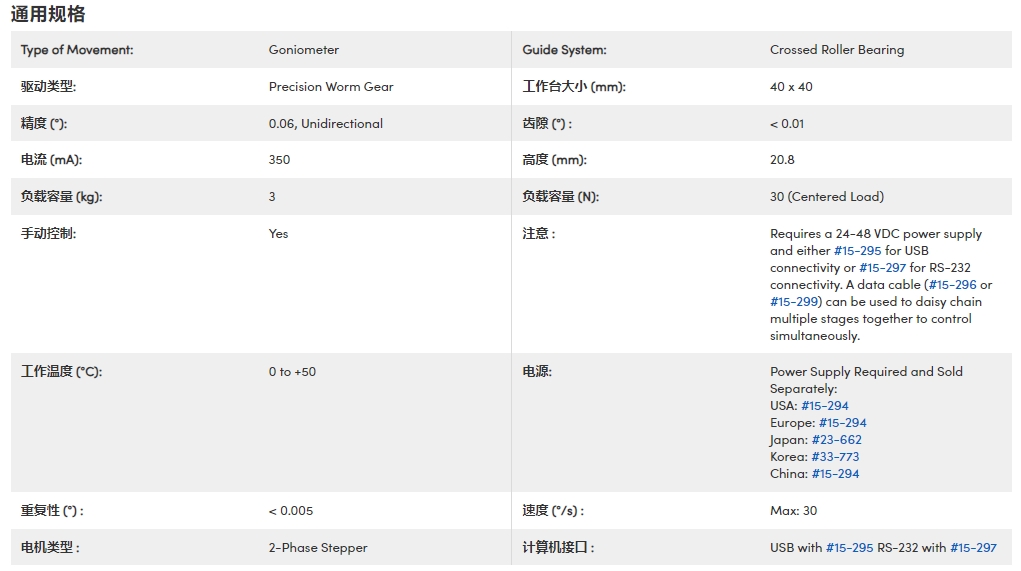This screenshot has height=571, width=1021.
Task: Select the 2-Phase Stepper motor type text
Action: [x=318, y=548]
